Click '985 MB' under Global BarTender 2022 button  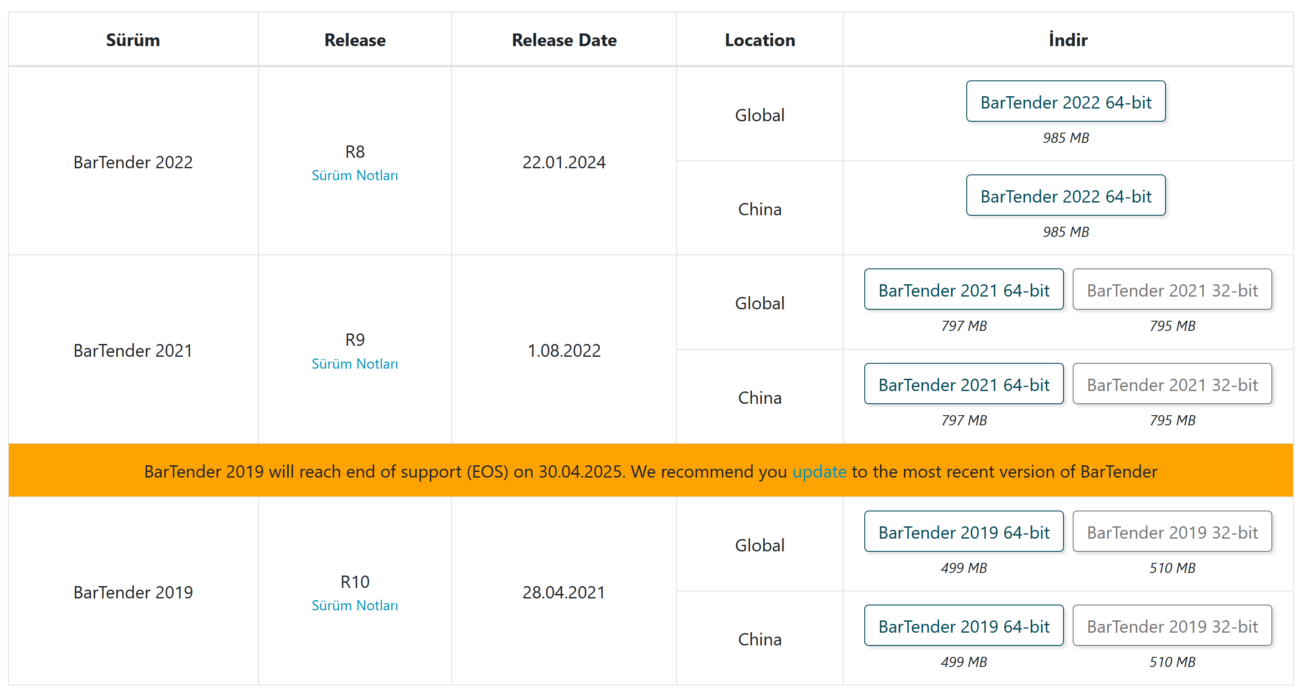click(1066, 138)
